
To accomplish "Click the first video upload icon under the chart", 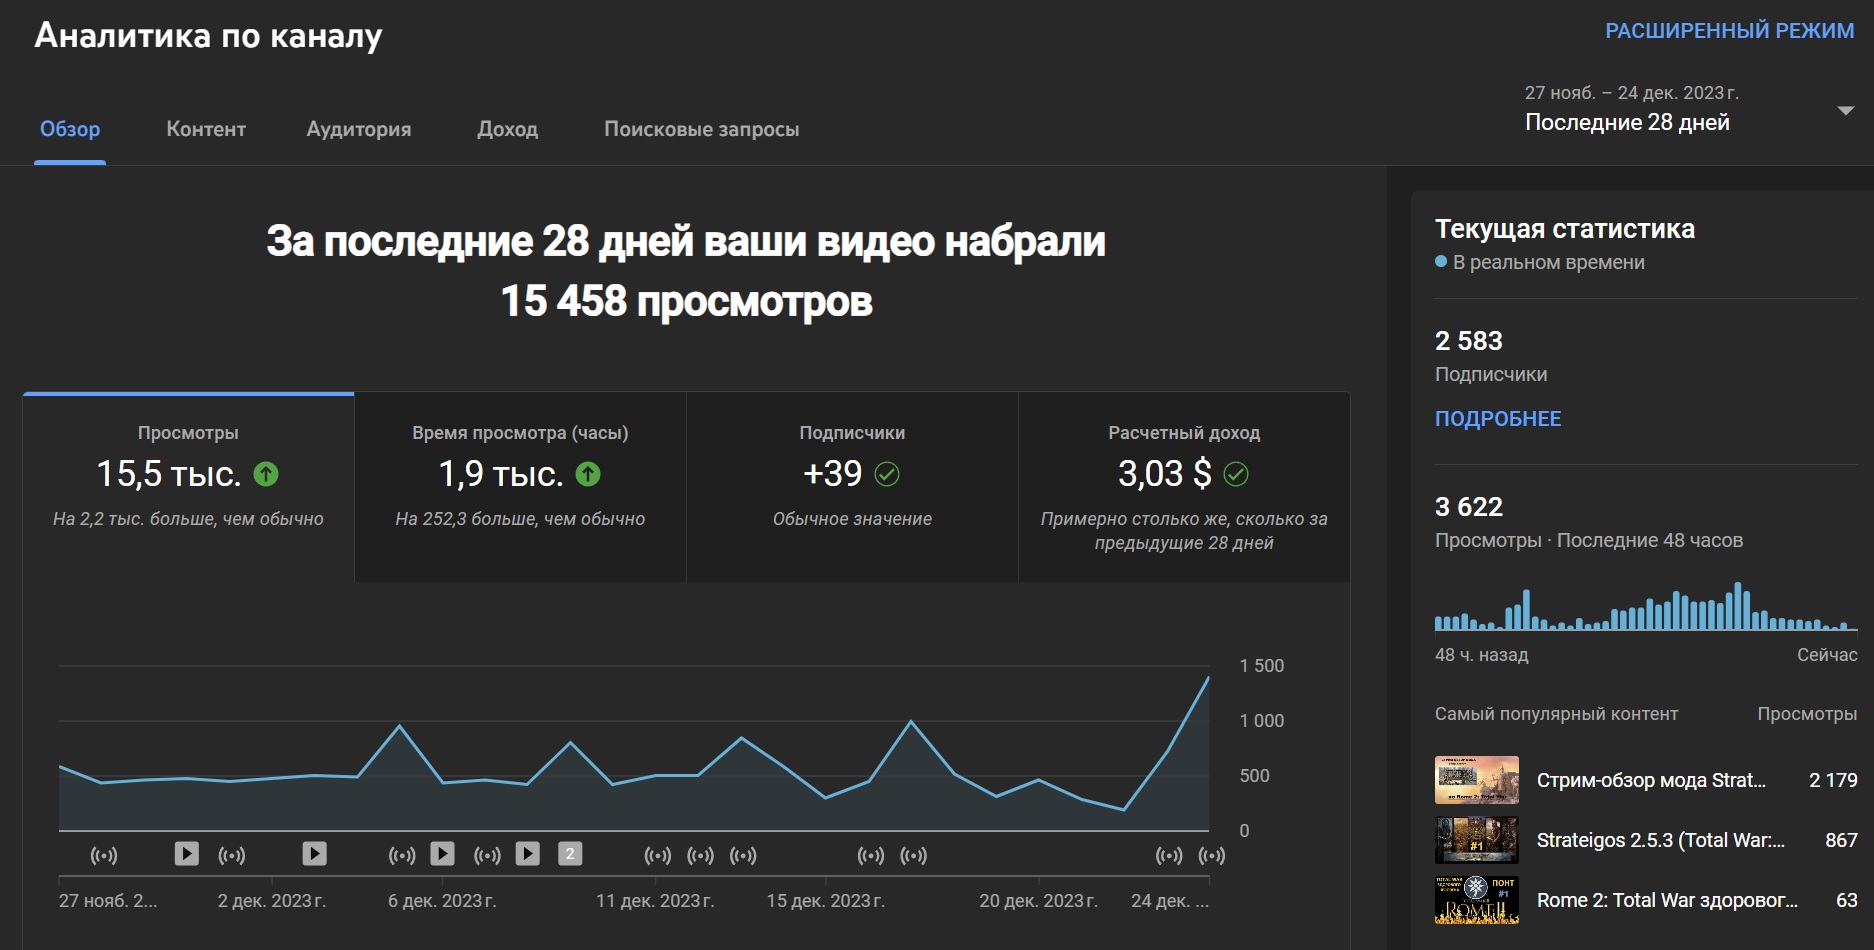I will pyautogui.click(x=187, y=853).
